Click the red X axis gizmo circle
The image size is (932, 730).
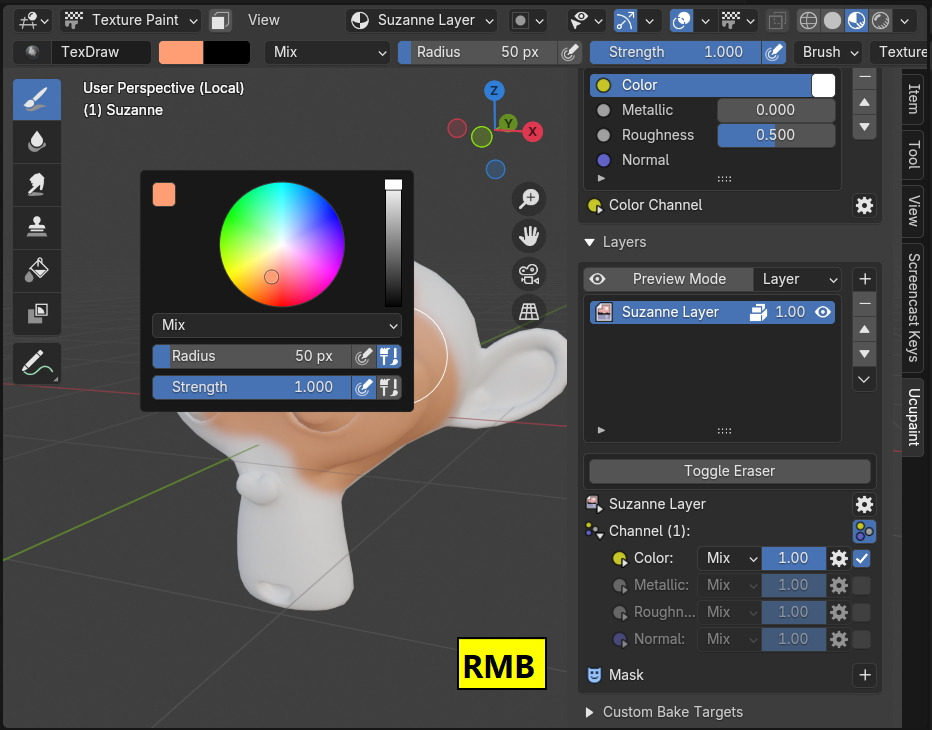click(x=533, y=132)
